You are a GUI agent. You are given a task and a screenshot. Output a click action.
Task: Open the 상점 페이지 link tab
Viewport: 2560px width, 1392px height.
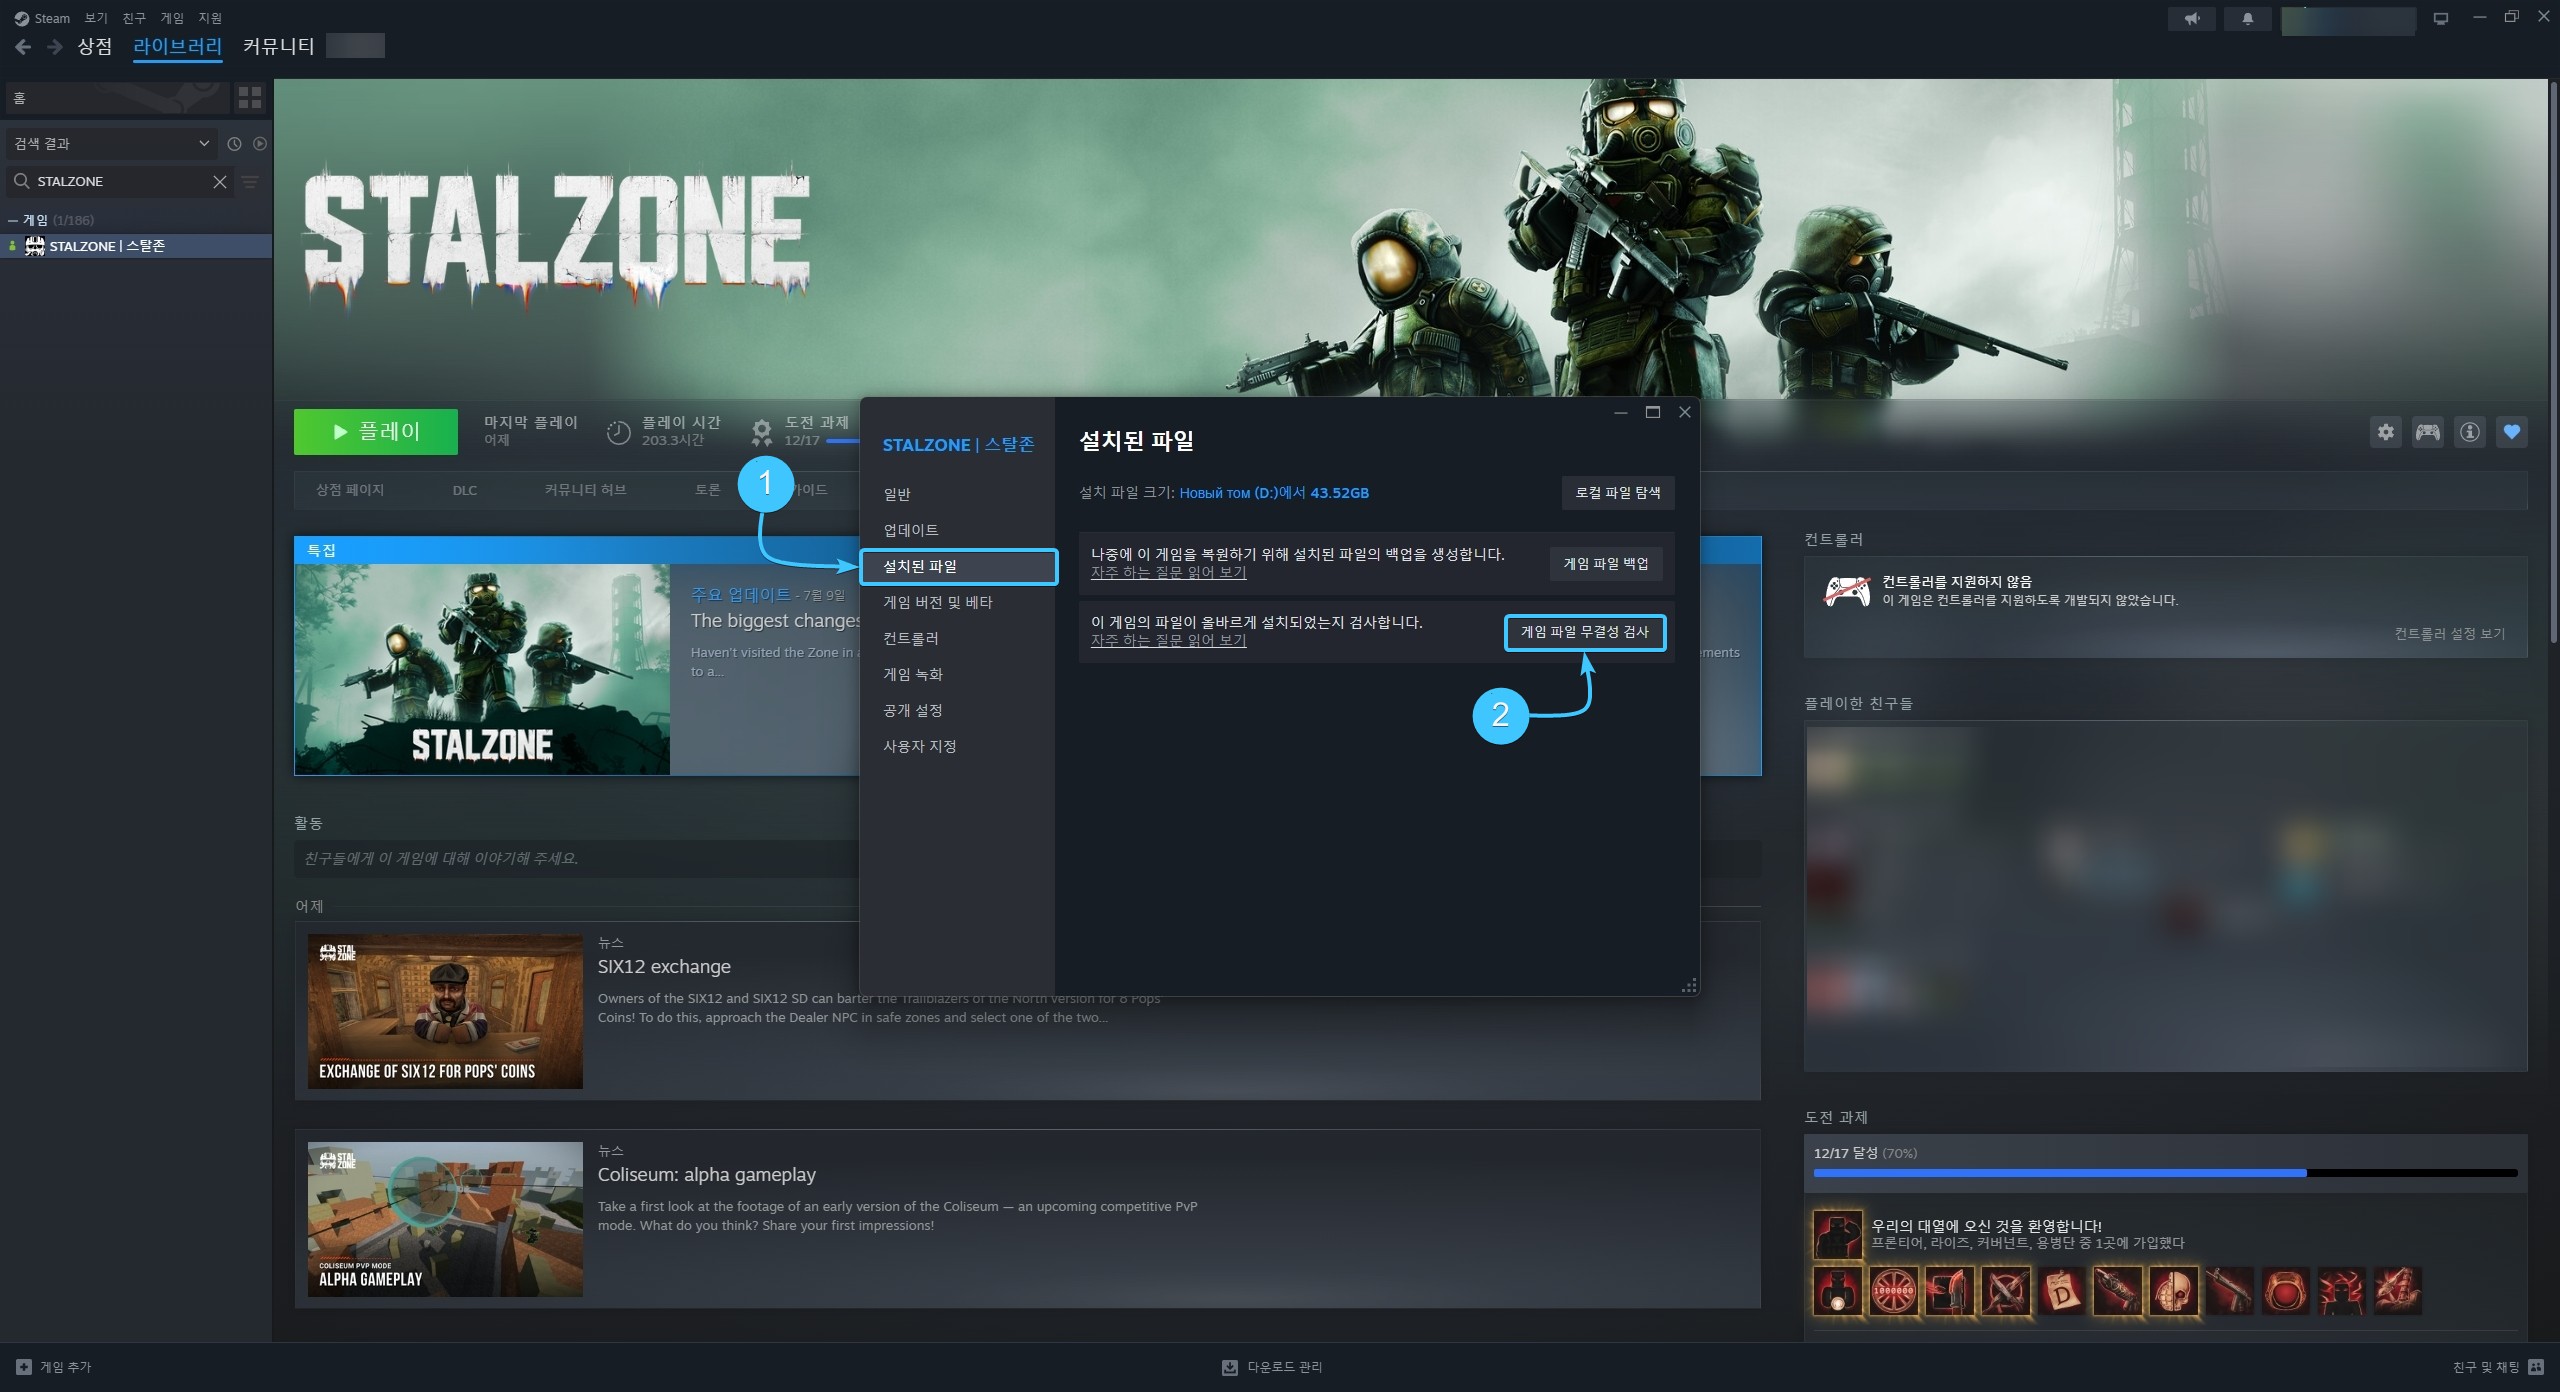(x=350, y=490)
